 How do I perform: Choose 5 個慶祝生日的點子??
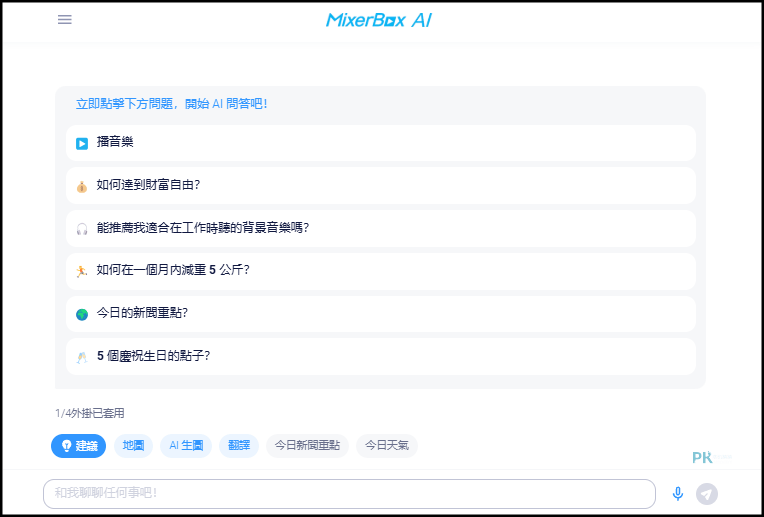(381, 357)
